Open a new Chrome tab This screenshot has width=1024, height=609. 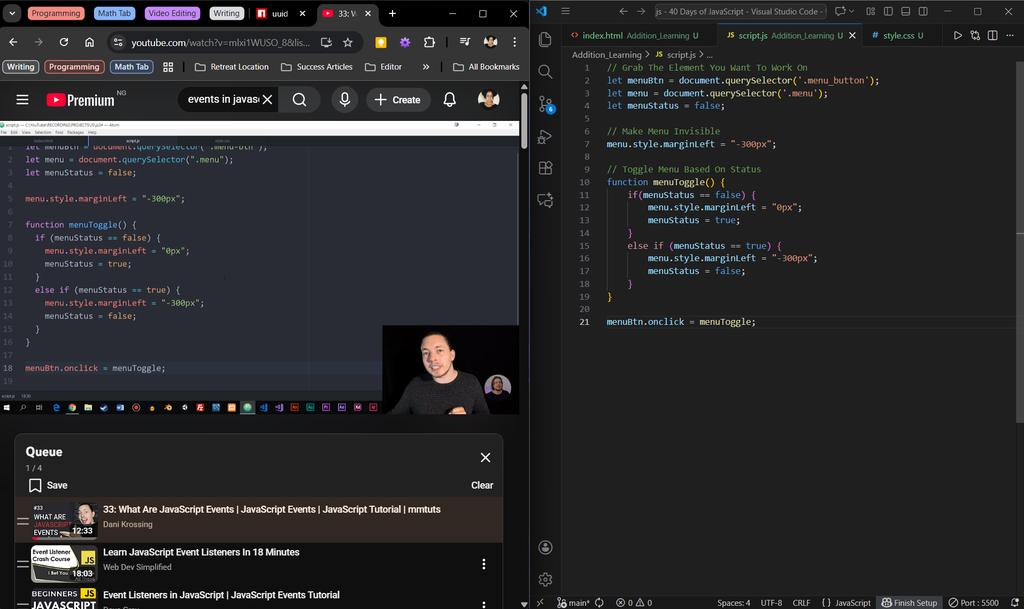392,13
